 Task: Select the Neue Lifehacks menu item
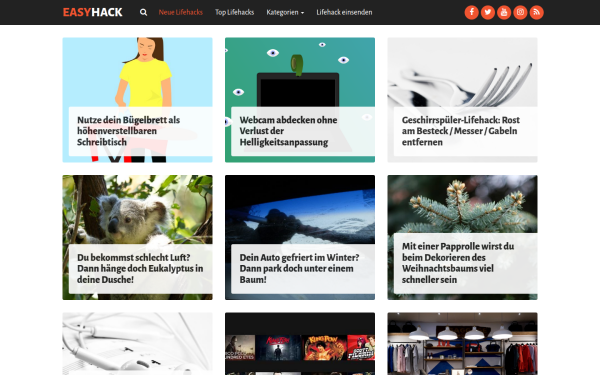[x=181, y=12]
